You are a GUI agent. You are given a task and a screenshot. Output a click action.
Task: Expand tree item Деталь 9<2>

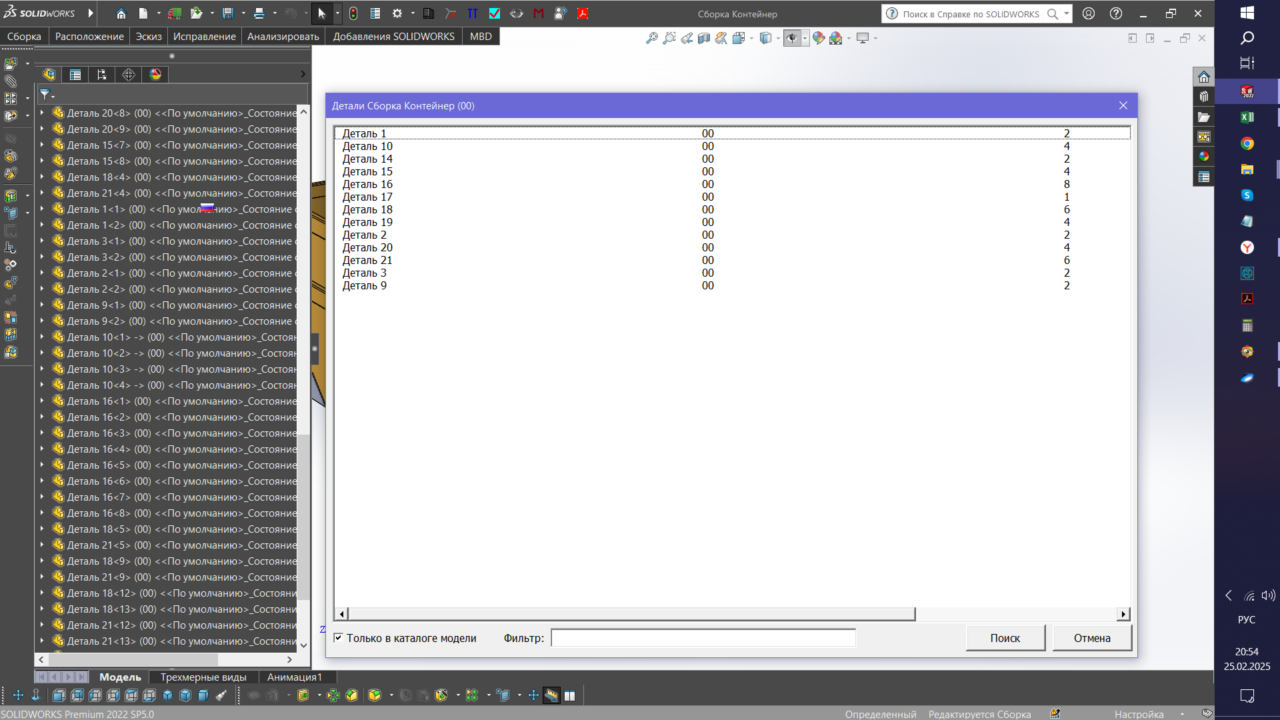[42, 321]
